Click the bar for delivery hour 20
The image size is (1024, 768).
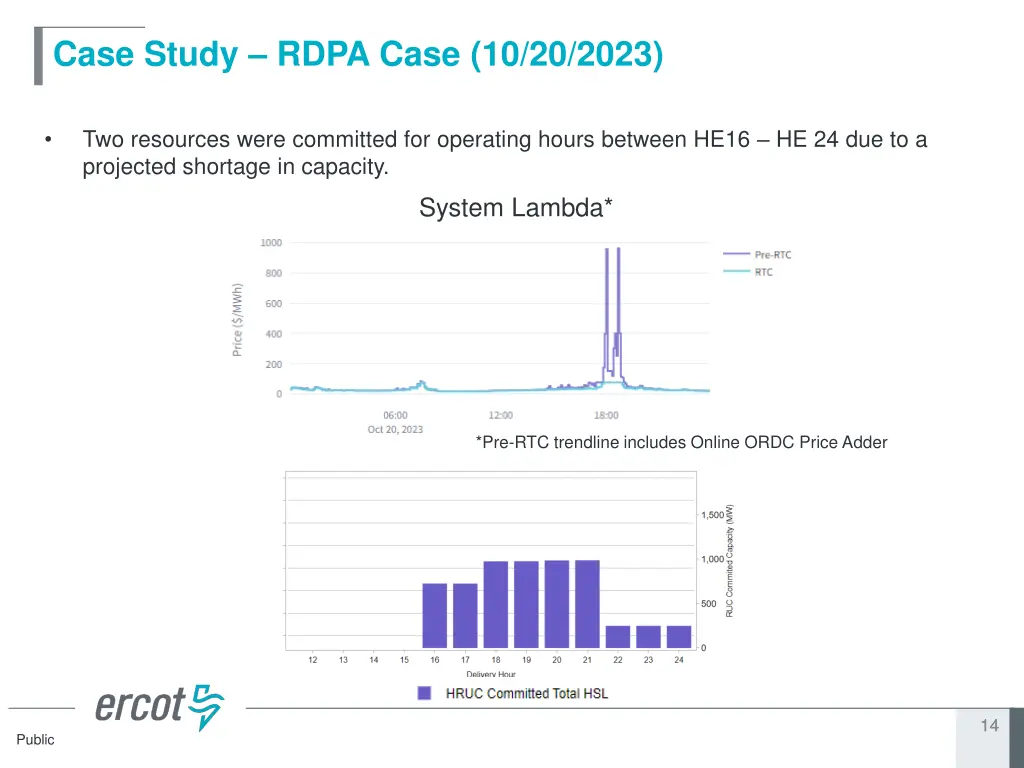click(x=557, y=604)
